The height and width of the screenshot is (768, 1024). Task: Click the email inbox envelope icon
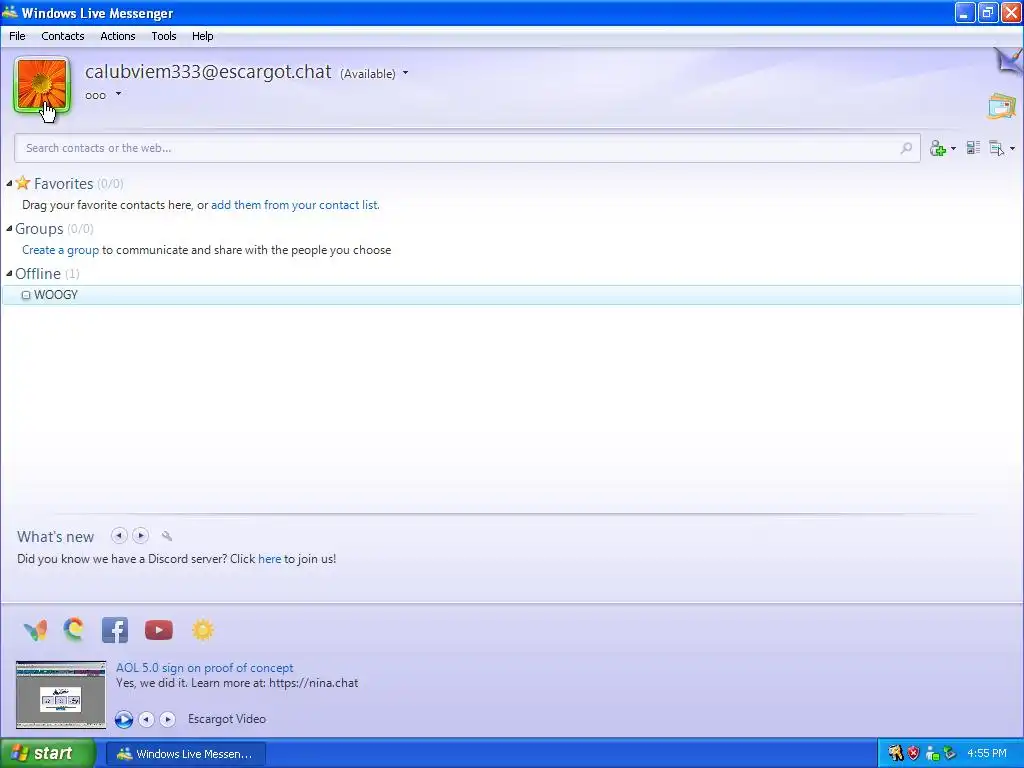tap(1001, 106)
